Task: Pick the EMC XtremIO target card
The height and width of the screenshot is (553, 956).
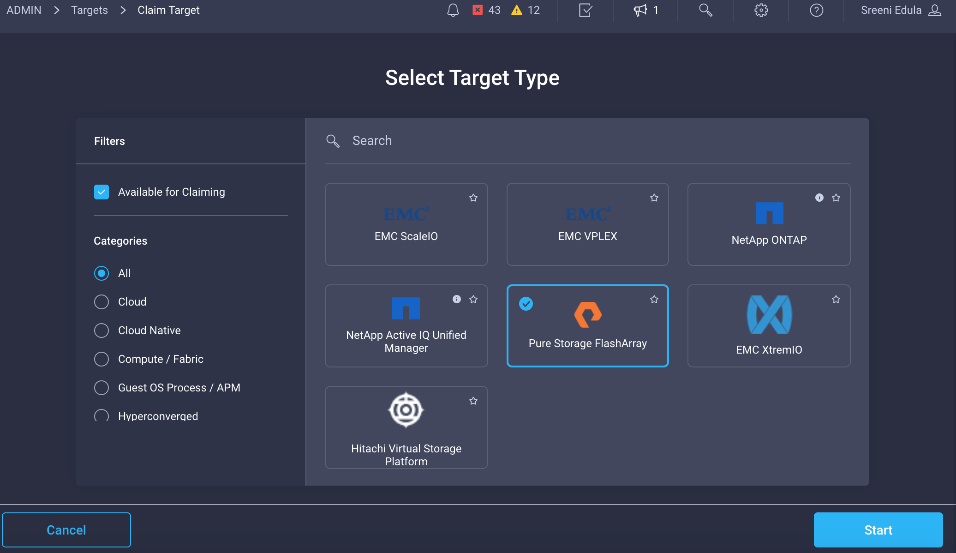Action: click(x=769, y=326)
